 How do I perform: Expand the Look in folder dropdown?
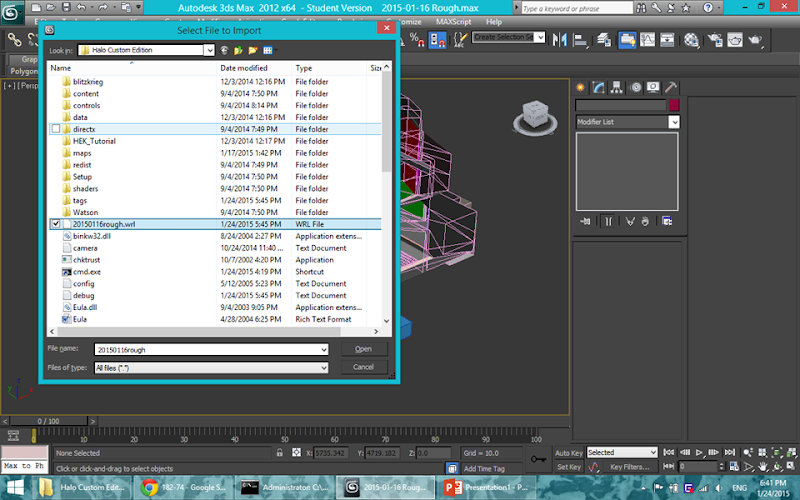209,50
